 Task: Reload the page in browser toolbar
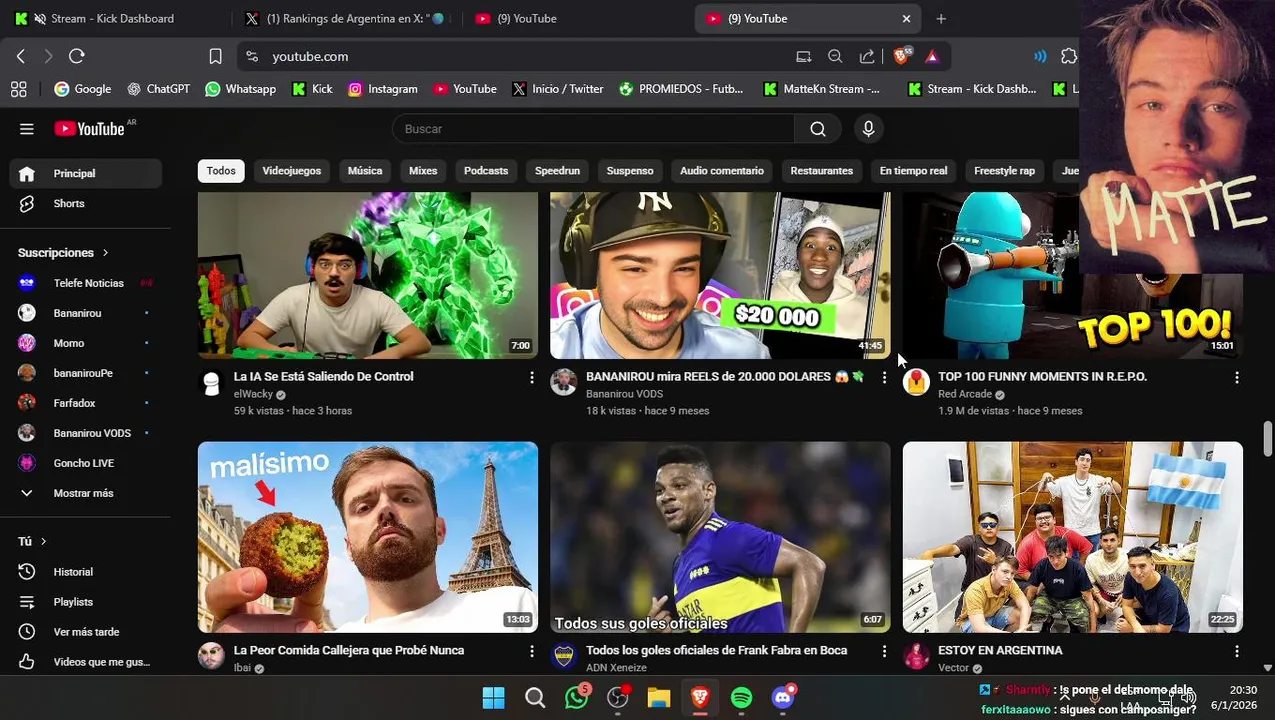click(x=77, y=56)
